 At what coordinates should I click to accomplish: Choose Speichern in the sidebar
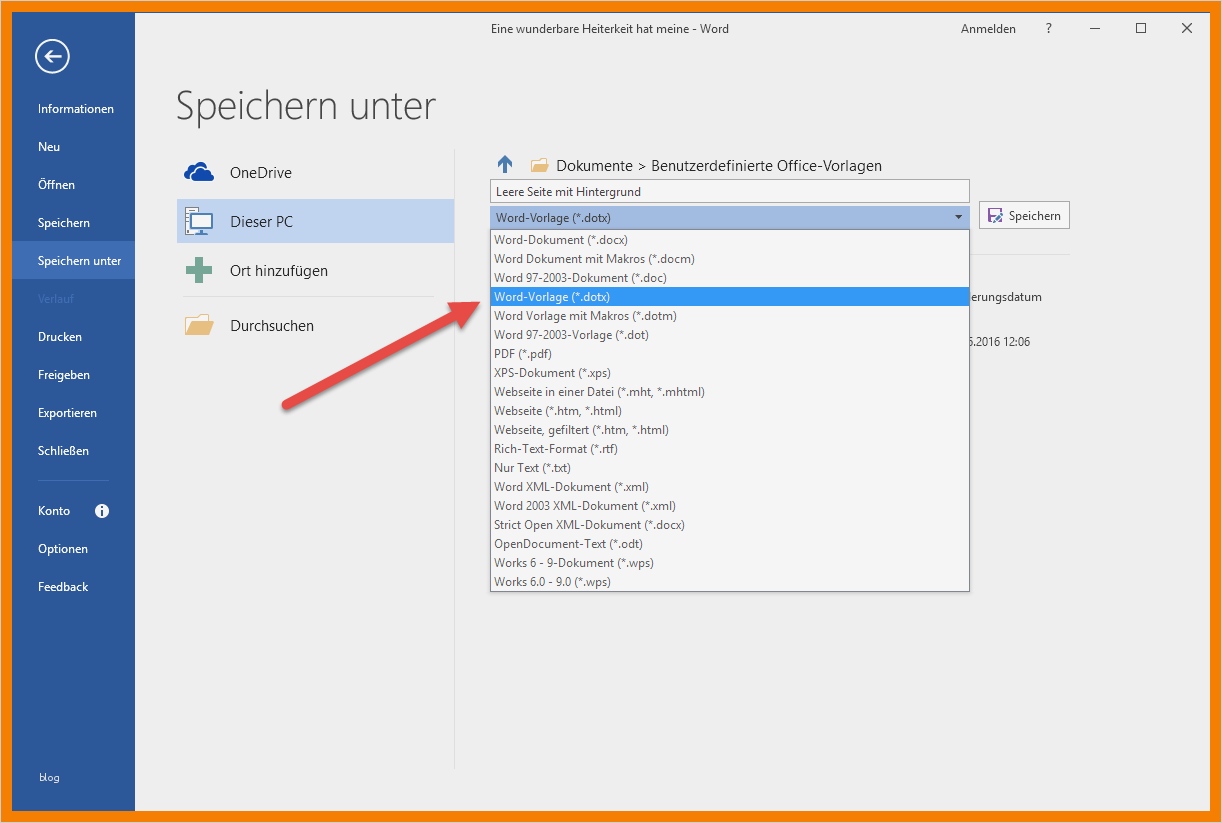[x=64, y=223]
